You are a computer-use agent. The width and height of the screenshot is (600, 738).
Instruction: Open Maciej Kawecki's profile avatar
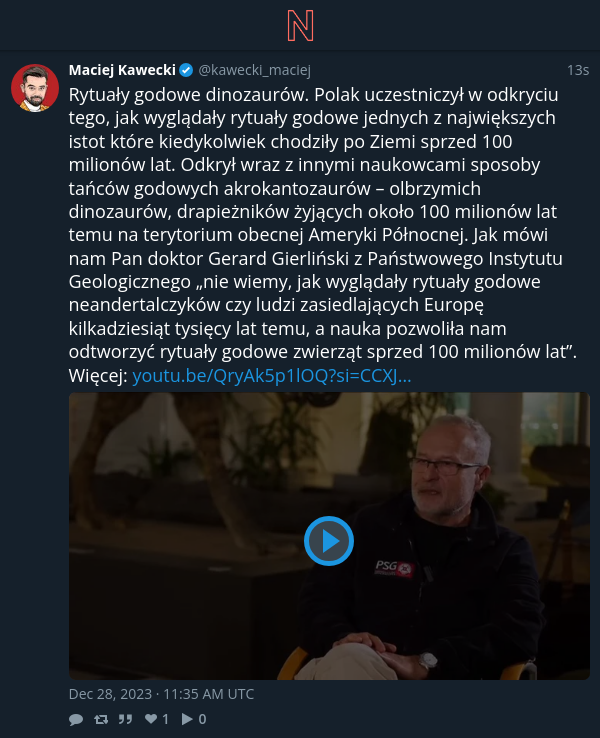tap(35, 88)
